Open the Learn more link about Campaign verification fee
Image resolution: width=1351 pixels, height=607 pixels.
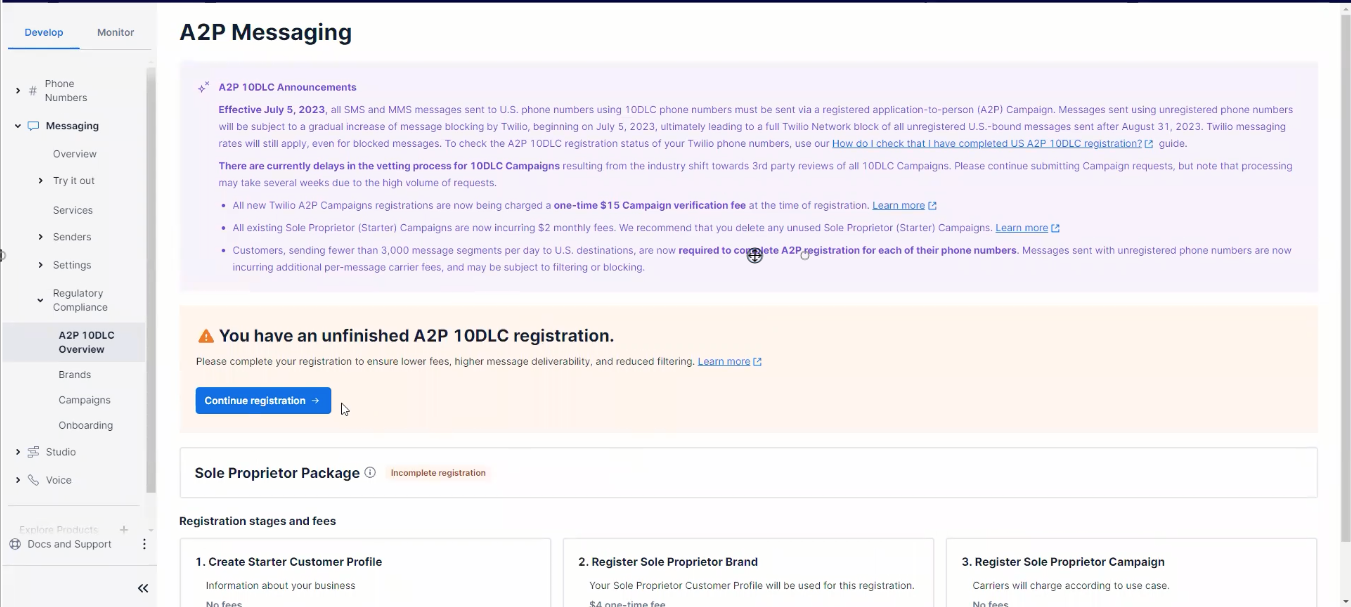[x=898, y=205]
